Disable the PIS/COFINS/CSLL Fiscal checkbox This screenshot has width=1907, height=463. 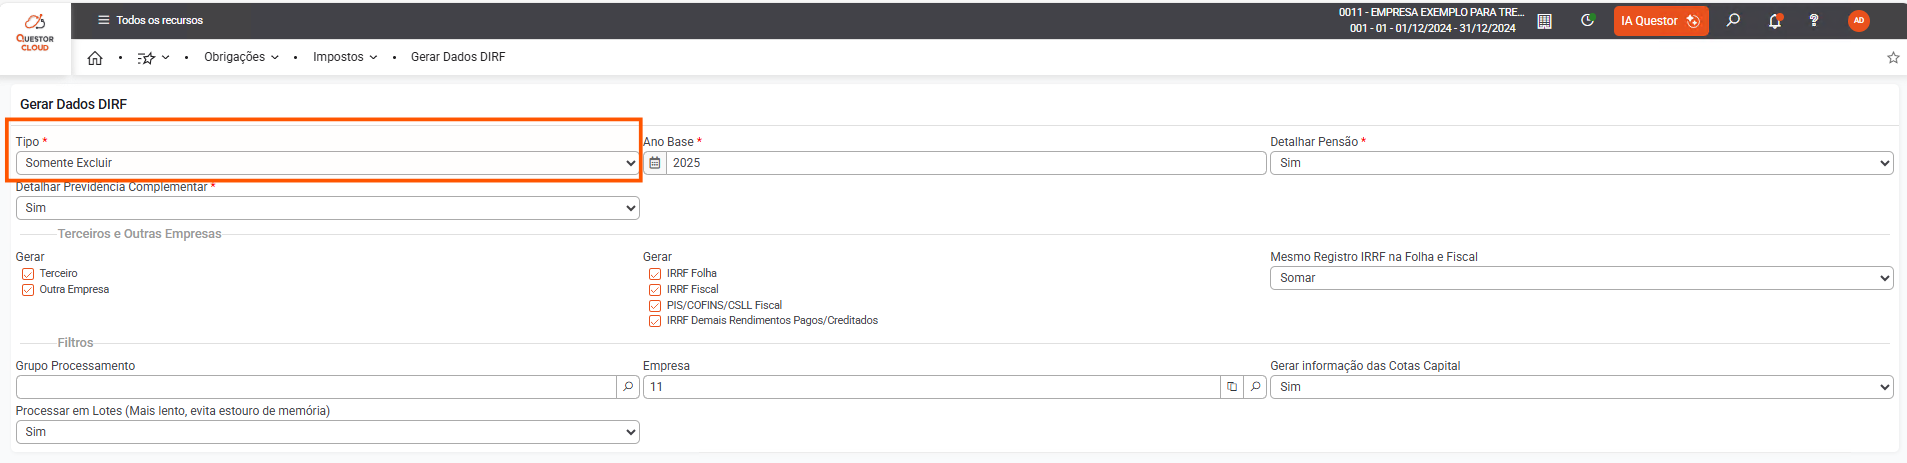click(x=655, y=306)
